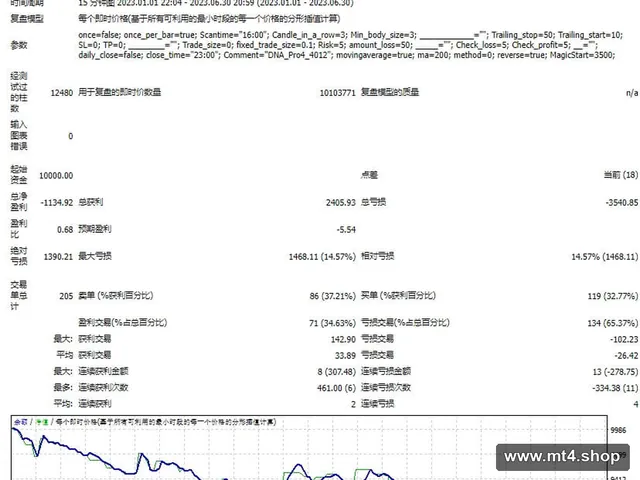Click the net profit value -1134.92
Screen dimensions: 640x480
pyautogui.click(x=56, y=202)
